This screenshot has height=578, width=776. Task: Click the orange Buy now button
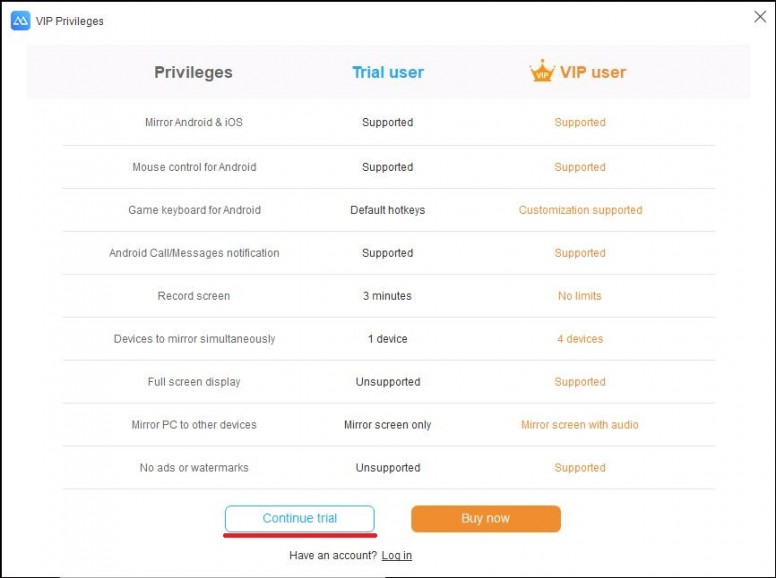pyautogui.click(x=485, y=518)
